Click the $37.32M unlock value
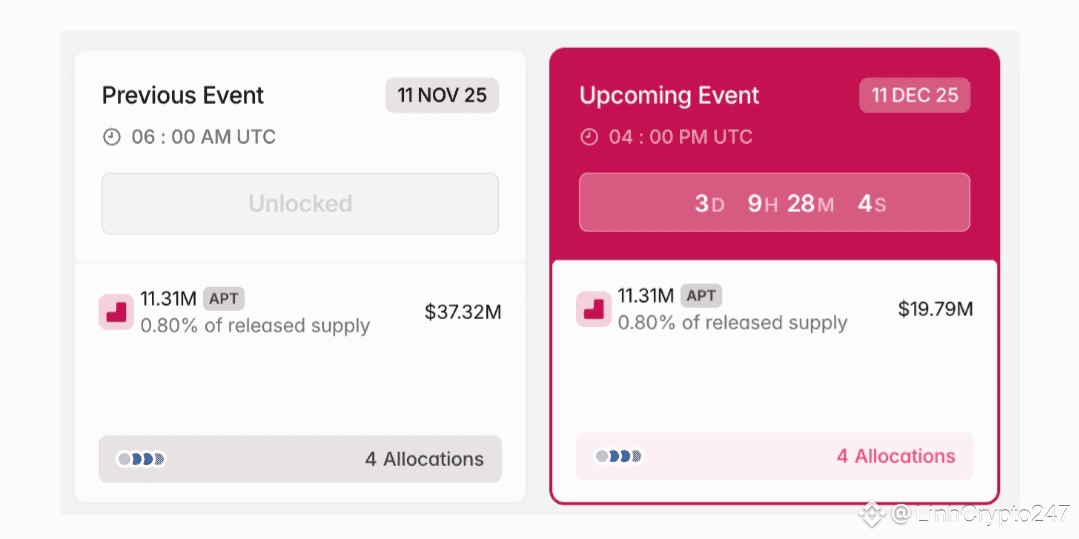 click(462, 312)
